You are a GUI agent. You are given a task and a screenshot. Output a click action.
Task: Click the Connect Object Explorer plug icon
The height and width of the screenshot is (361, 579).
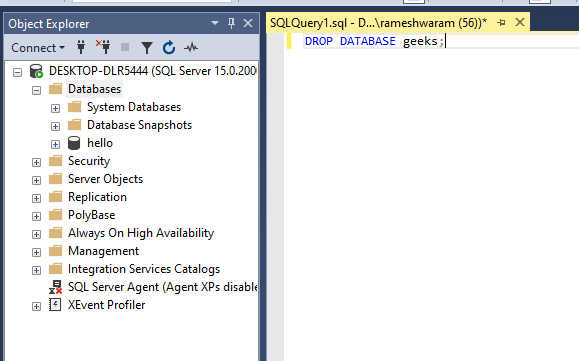[x=81, y=47]
